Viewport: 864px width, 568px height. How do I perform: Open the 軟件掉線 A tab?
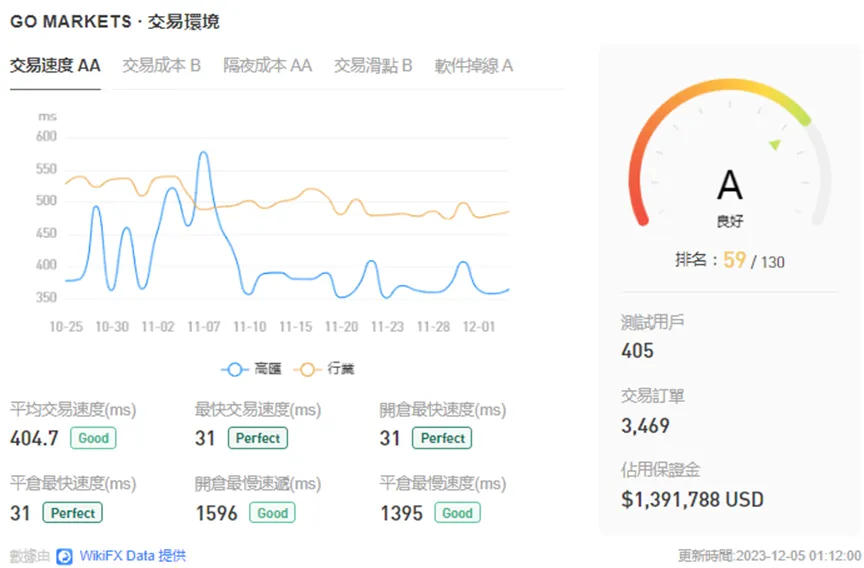coord(474,66)
